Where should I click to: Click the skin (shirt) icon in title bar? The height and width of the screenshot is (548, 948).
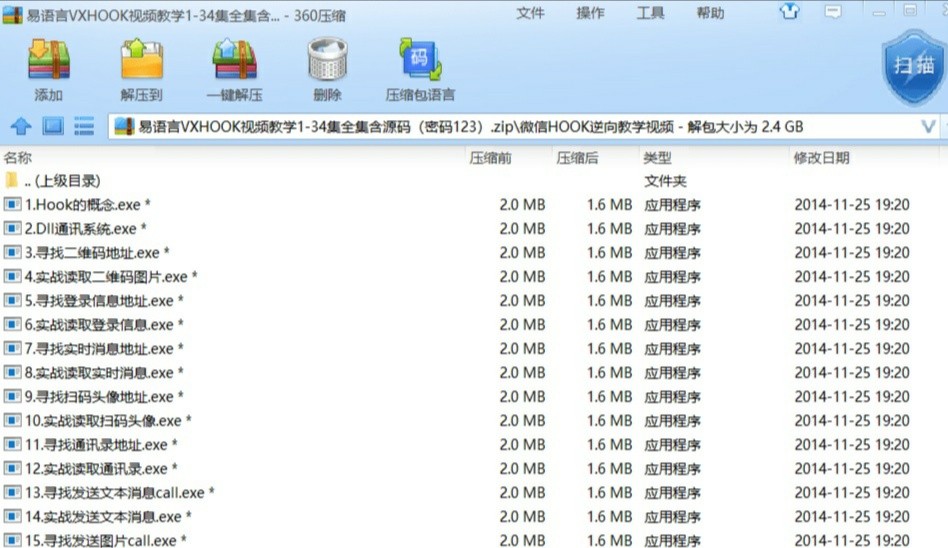click(x=789, y=11)
